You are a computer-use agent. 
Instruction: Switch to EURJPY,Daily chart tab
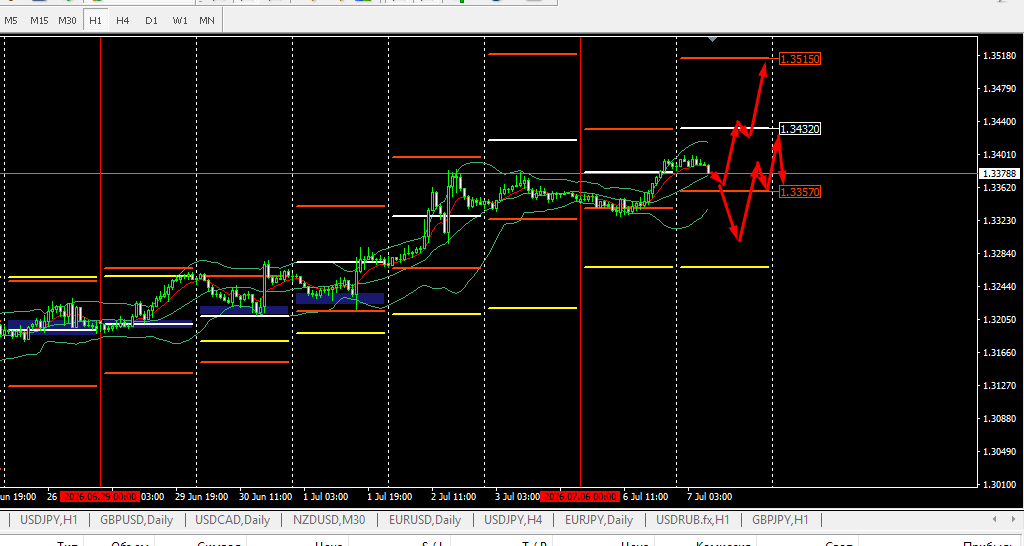click(x=599, y=520)
